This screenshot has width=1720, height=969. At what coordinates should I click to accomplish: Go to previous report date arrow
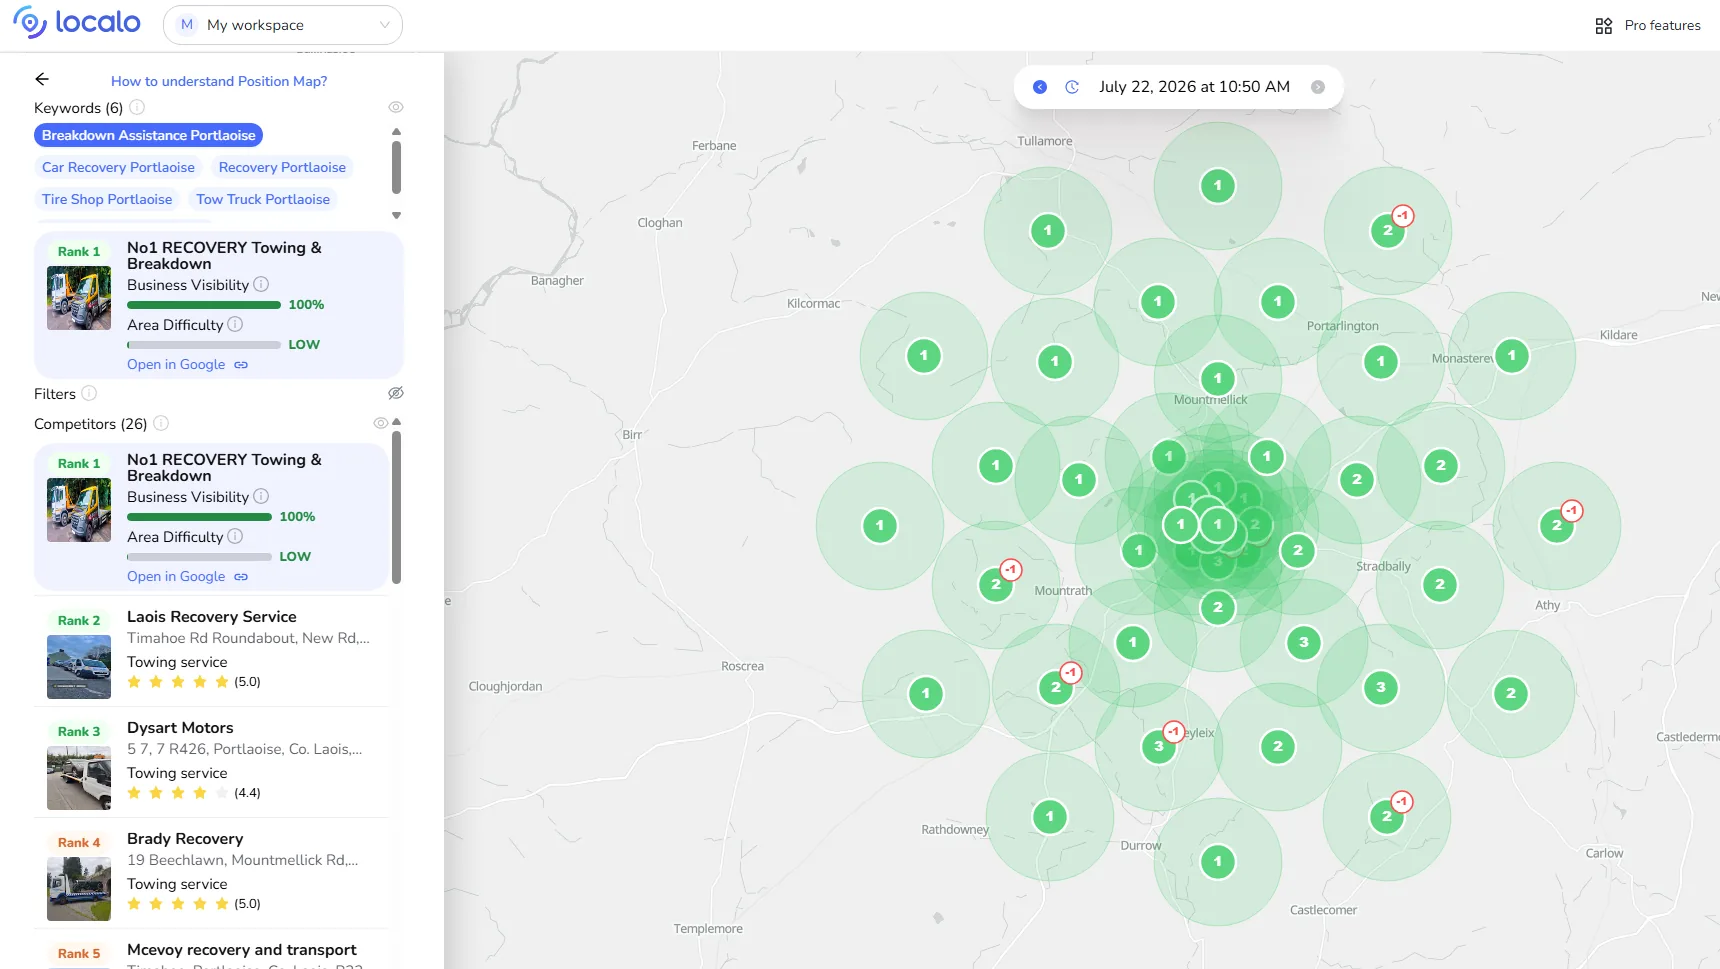coord(1040,87)
